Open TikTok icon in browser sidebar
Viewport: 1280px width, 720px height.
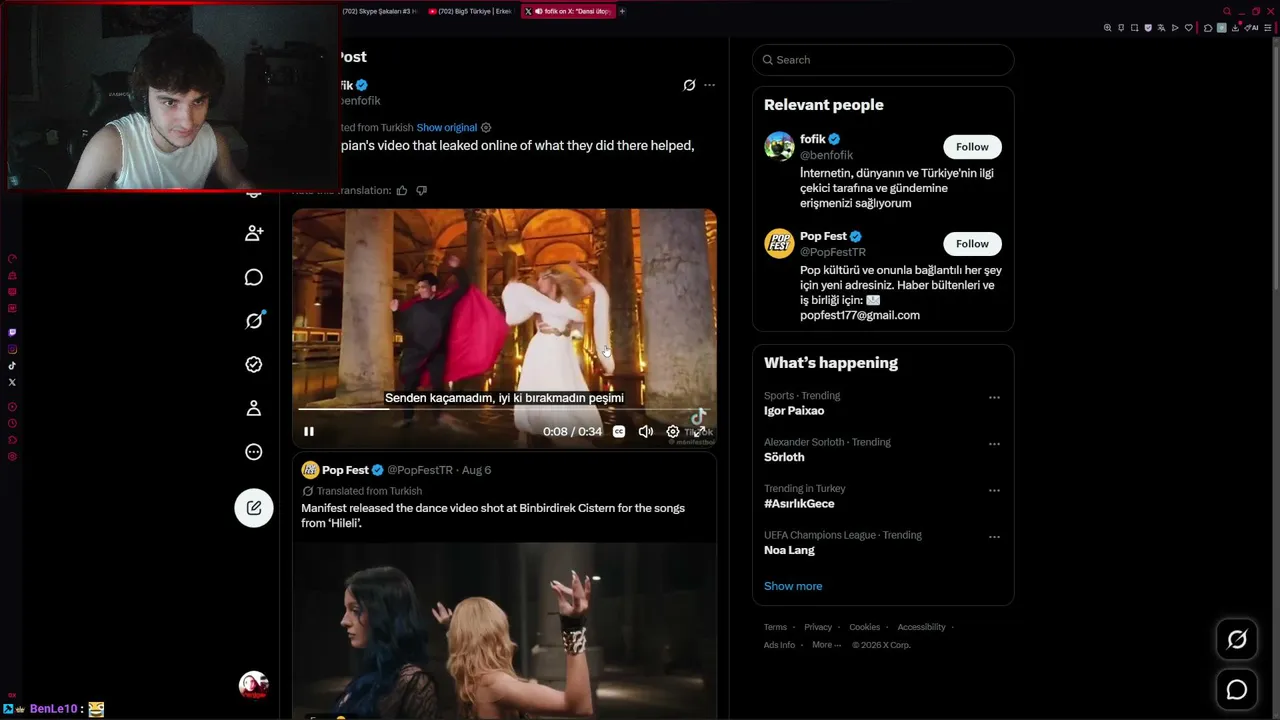coord(12,366)
